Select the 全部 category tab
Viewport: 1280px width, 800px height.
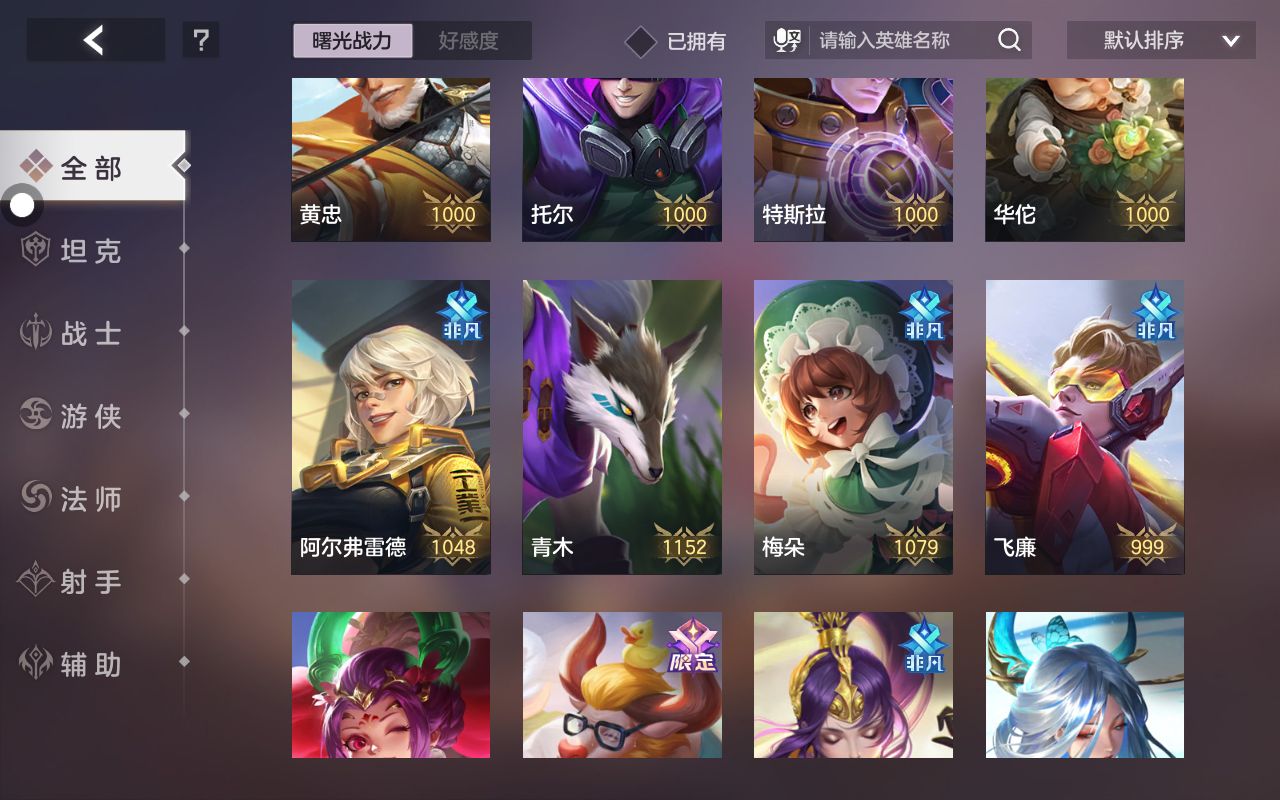pyautogui.click(x=92, y=166)
